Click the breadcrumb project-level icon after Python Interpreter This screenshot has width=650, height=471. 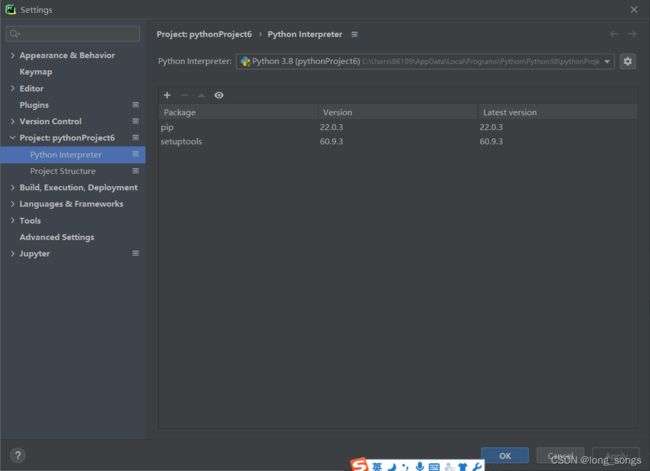(354, 34)
